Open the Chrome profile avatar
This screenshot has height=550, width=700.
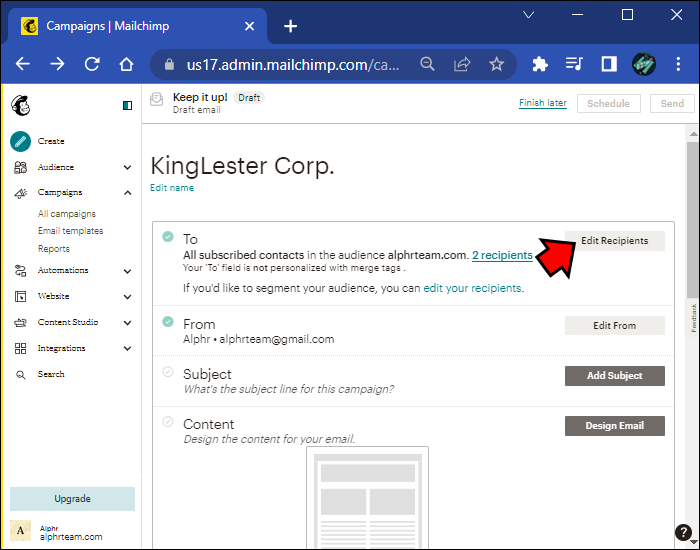coord(644,64)
